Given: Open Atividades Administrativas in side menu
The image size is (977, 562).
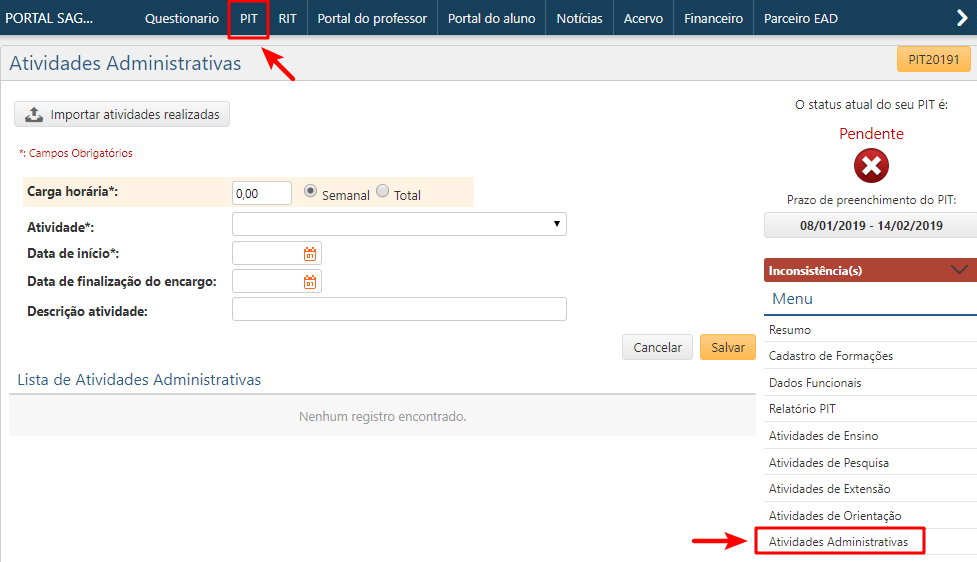Looking at the screenshot, I should [x=838, y=542].
